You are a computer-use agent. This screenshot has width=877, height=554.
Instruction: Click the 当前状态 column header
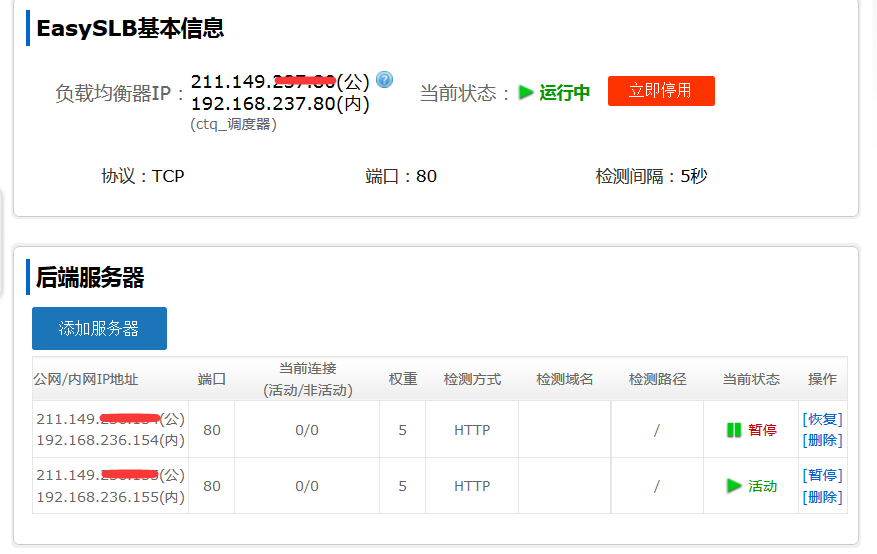tap(751, 380)
